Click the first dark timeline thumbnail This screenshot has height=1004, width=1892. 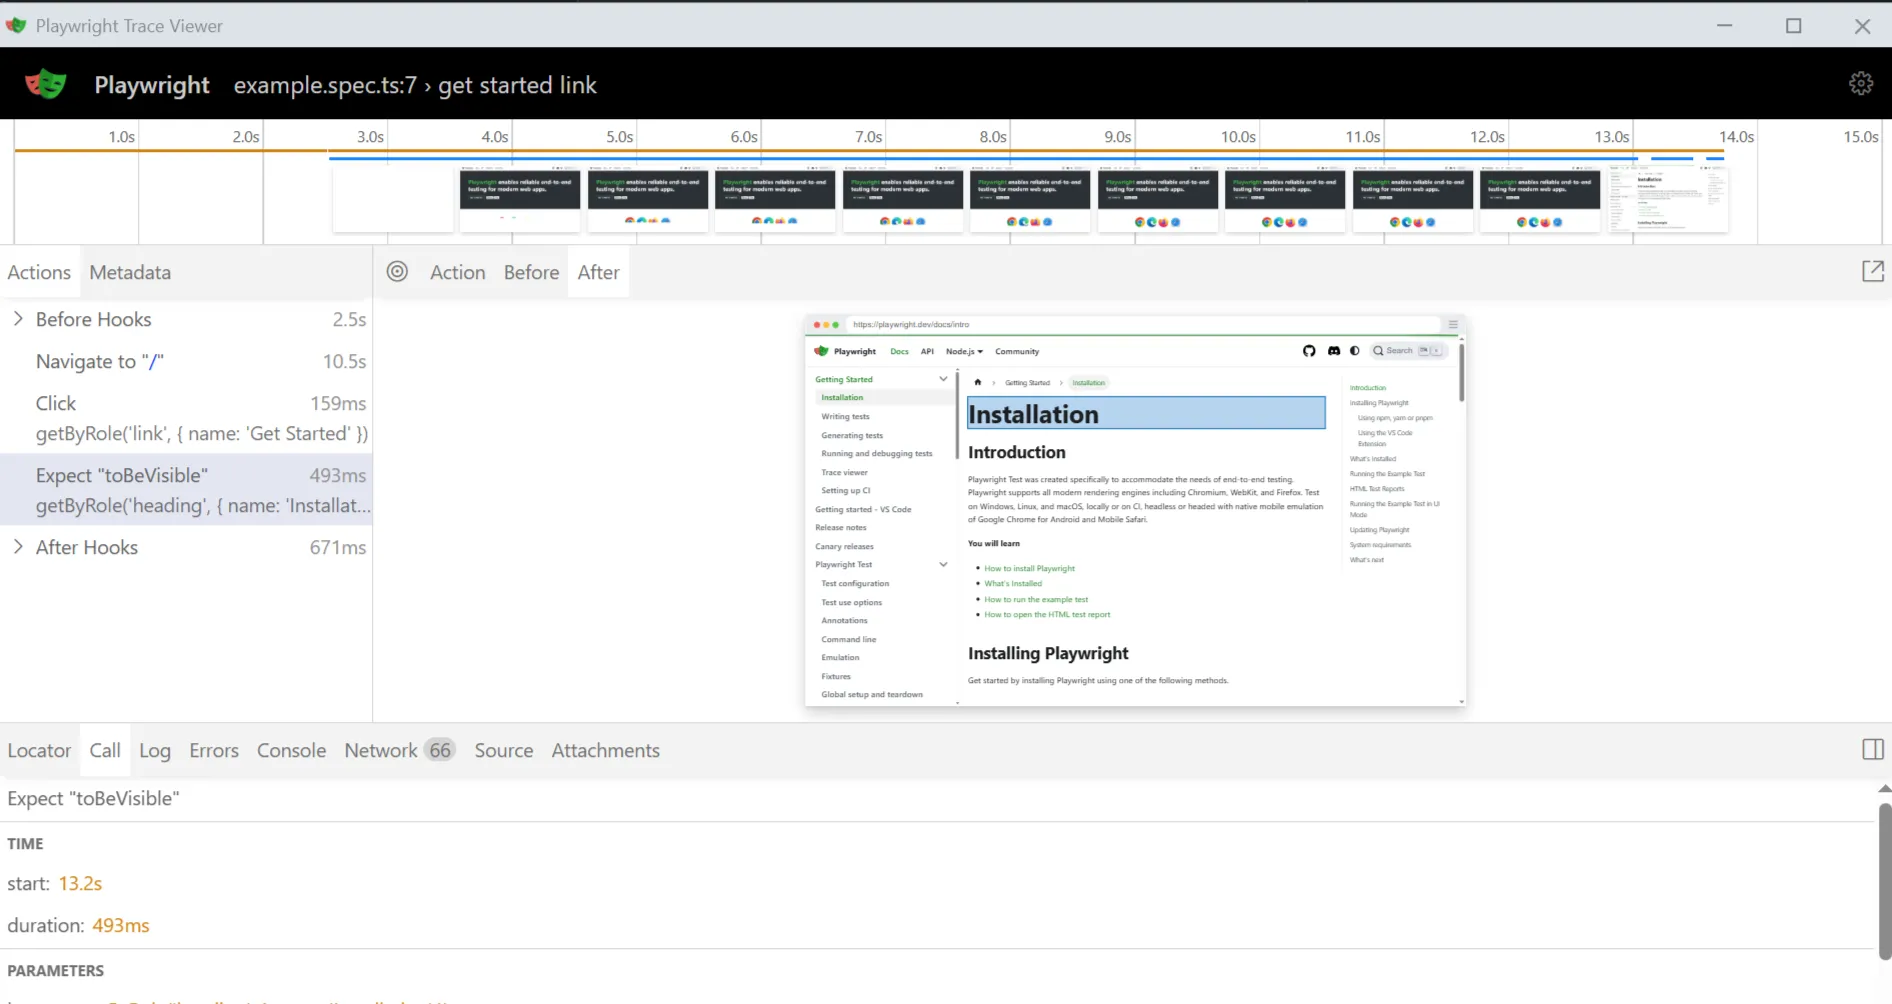[520, 200]
